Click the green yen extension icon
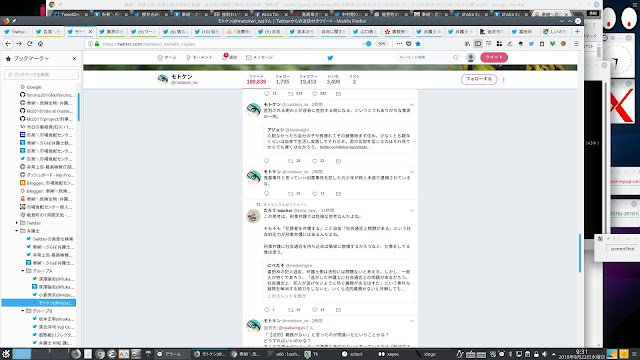The height and width of the screenshot is (360, 640). [552, 44]
